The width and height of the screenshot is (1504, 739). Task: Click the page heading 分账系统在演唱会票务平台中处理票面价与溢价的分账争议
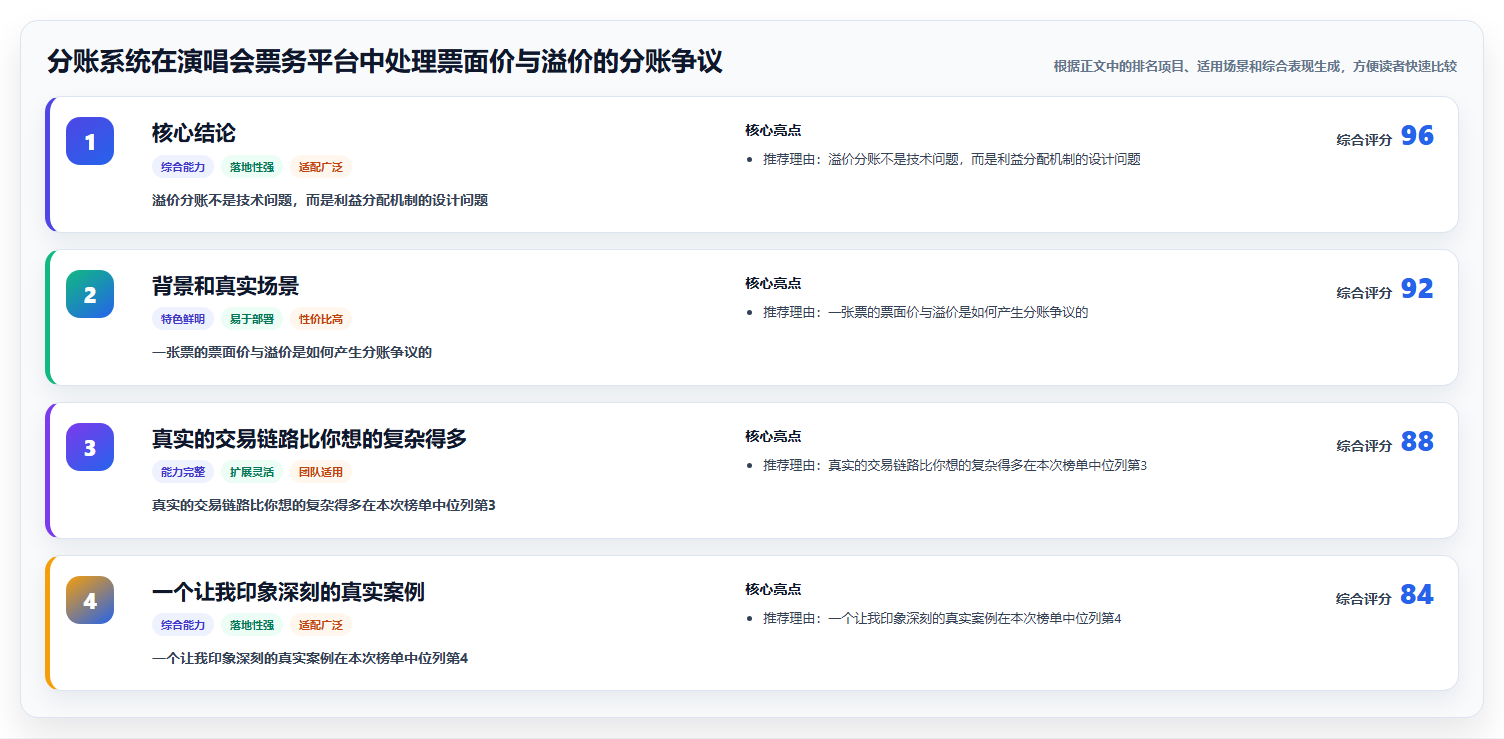385,62
